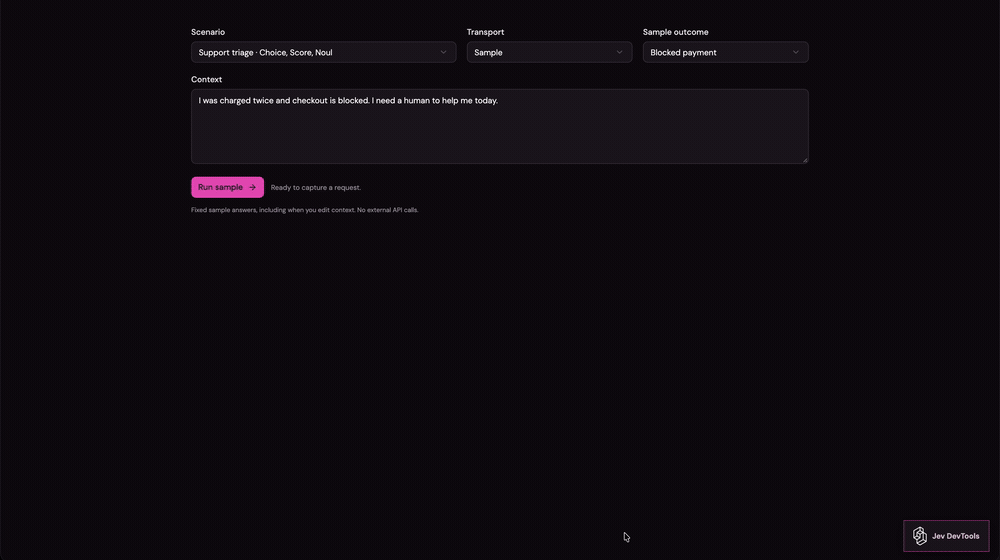The width and height of the screenshot is (1000, 560).
Task: Click the resize handle of Context box
Action: click(x=805, y=159)
